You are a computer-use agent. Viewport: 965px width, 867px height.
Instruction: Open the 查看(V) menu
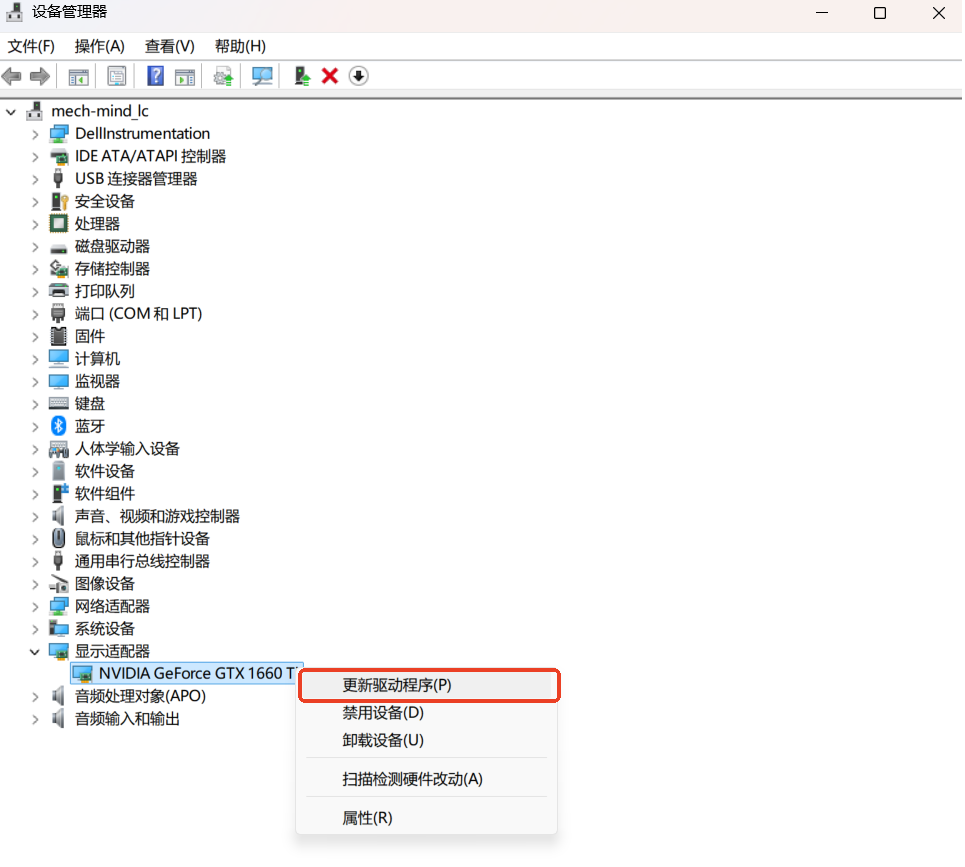point(168,46)
